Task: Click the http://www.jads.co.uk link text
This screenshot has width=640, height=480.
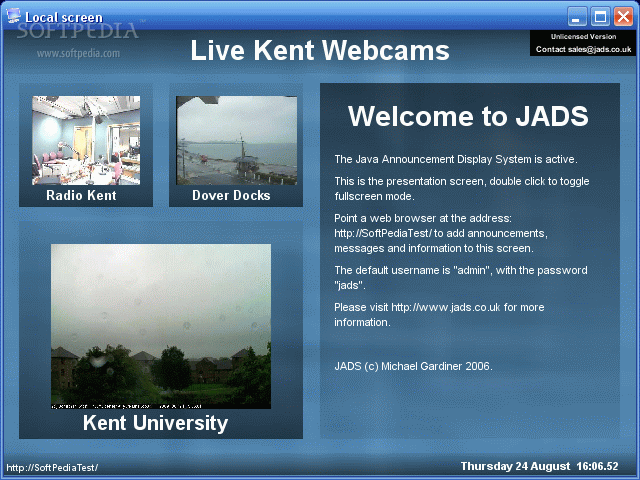Action: pyautogui.click(x=446, y=307)
